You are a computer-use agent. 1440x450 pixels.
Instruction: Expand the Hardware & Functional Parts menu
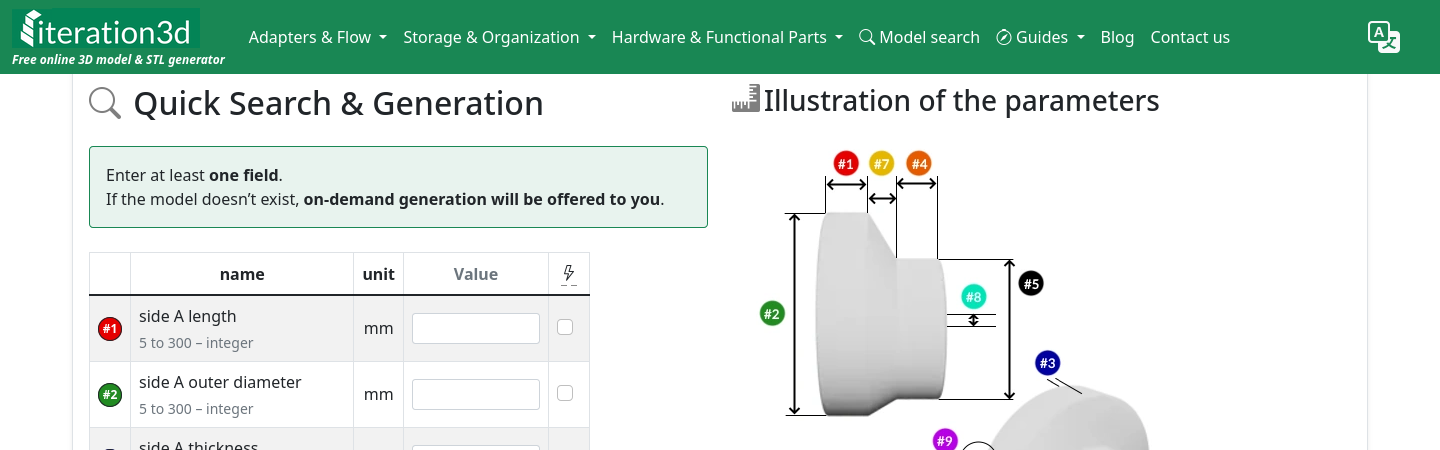(x=727, y=37)
